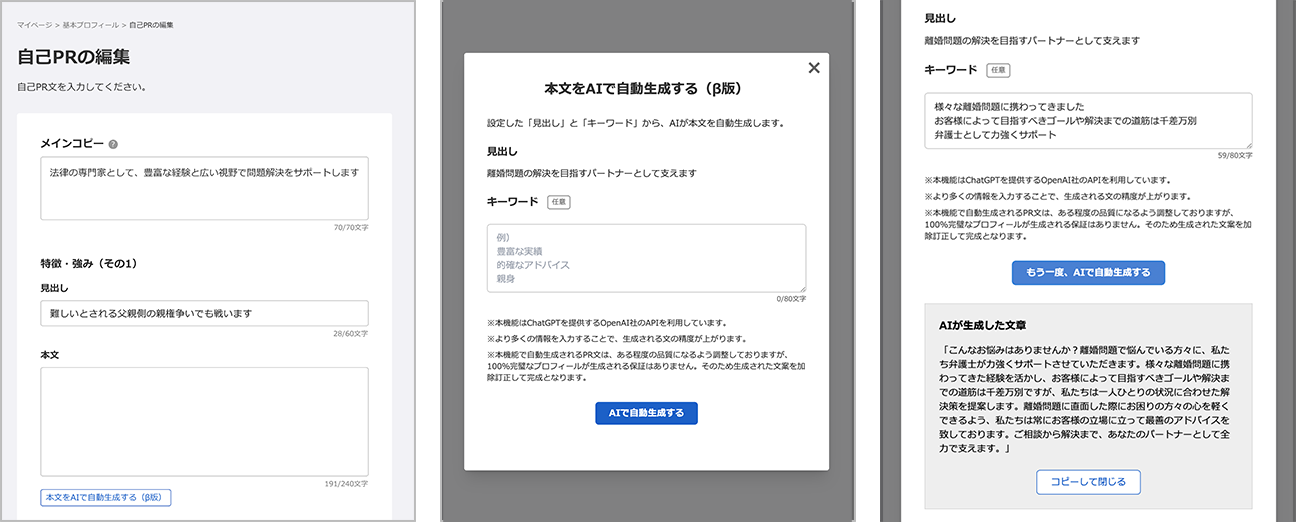Click the 59/80文字 character counter
Viewport: 1296px width, 522px height.
coord(1234,155)
